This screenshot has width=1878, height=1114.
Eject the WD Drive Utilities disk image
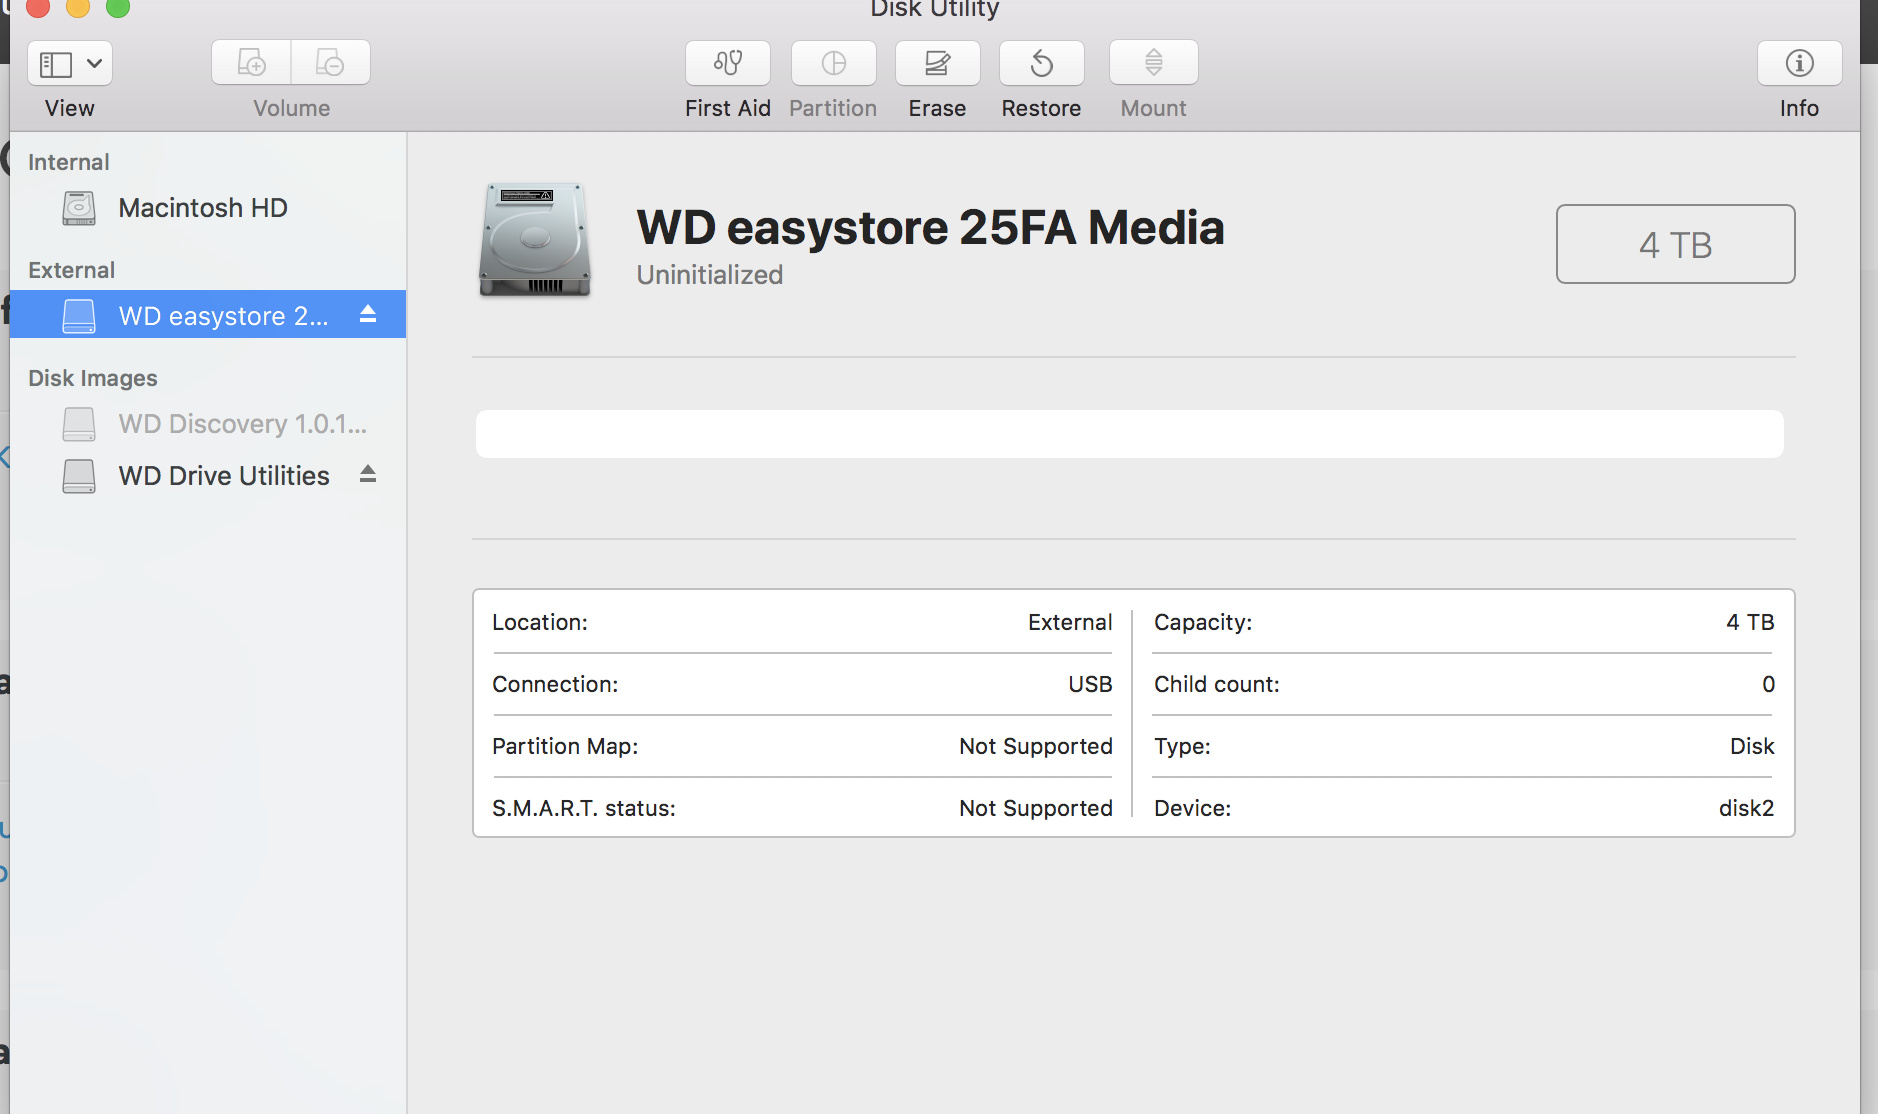[x=368, y=474]
